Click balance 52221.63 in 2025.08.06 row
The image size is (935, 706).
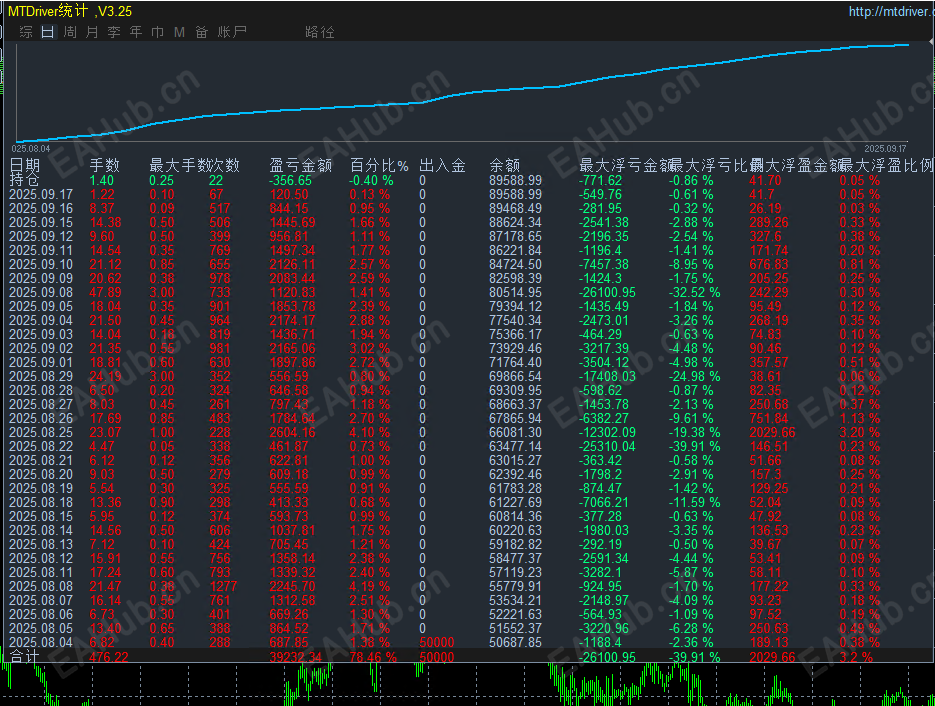(x=515, y=615)
